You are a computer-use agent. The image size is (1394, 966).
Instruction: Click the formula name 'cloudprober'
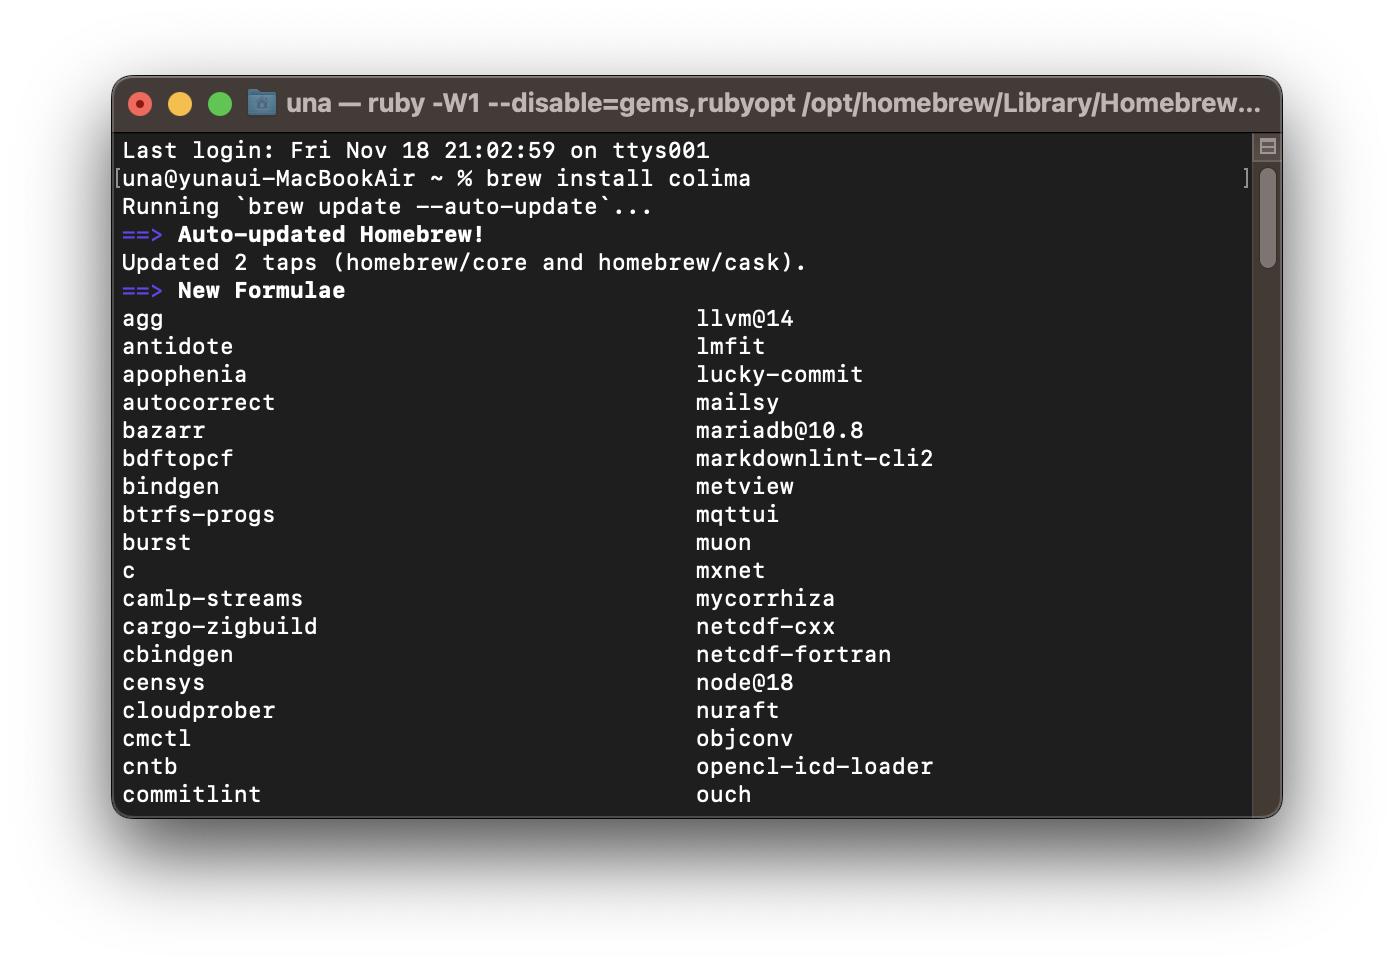click(199, 711)
